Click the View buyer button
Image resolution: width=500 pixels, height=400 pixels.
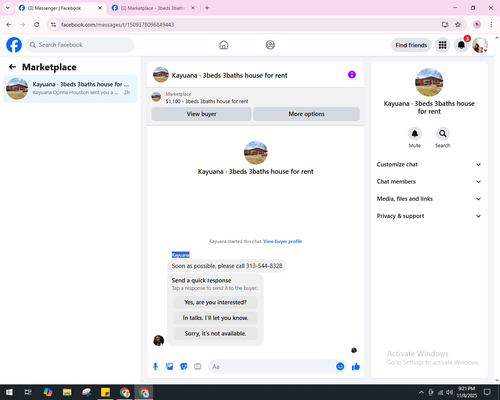[x=201, y=114]
